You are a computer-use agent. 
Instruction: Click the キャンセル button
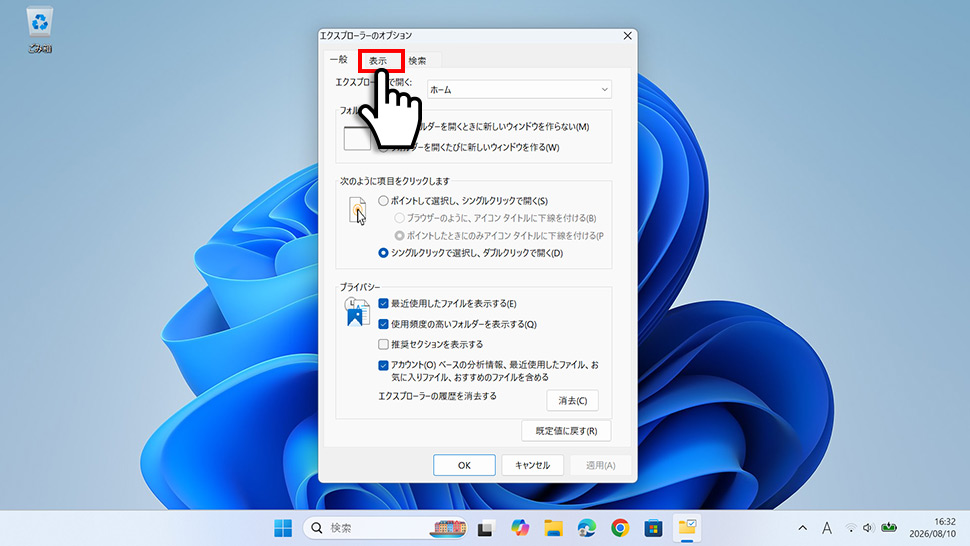(x=532, y=465)
